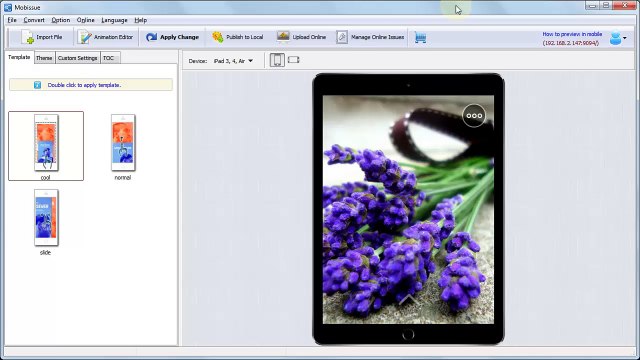The height and width of the screenshot is (360, 640).
Task: Open Manage Online Issues
Action: (370, 37)
